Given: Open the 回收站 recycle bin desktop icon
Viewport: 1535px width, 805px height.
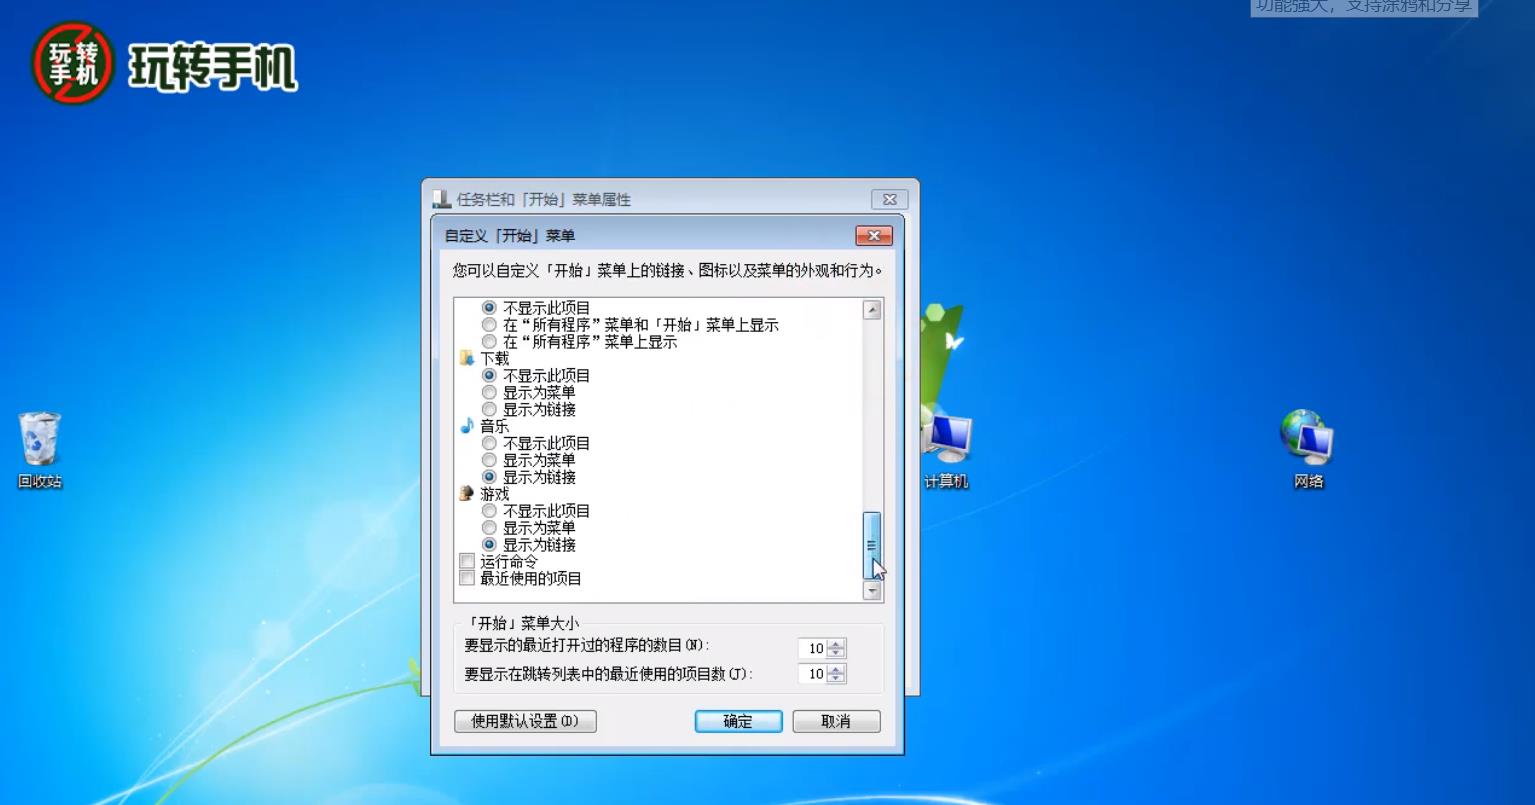Looking at the screenshot, I should (40, 450).
